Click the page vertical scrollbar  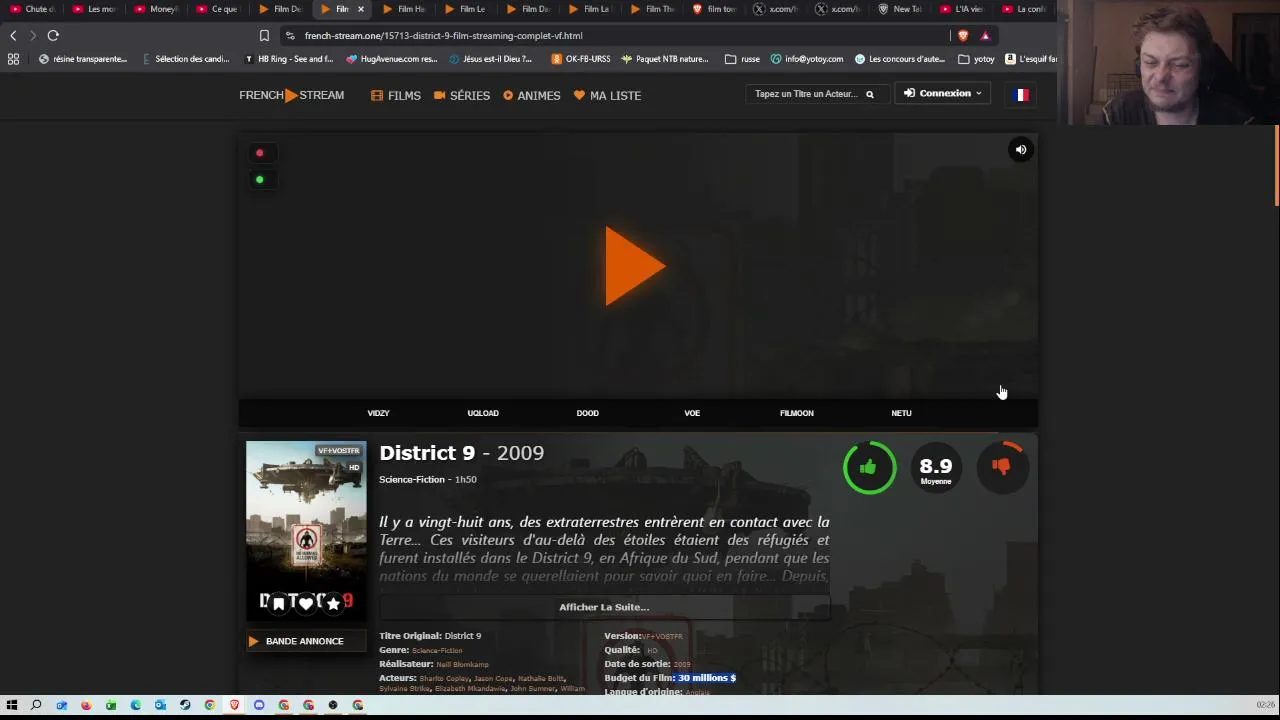pyautogui.click(x=1276, y=165)
